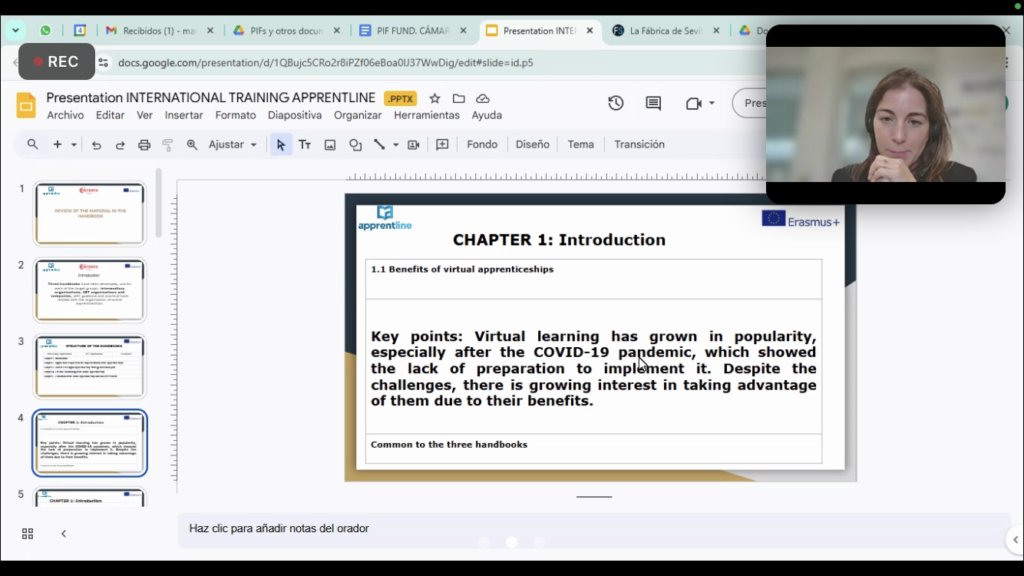Expand the new slide dropdown arrow
Viewport: 1024px width, 576px height.
[73, 145]
